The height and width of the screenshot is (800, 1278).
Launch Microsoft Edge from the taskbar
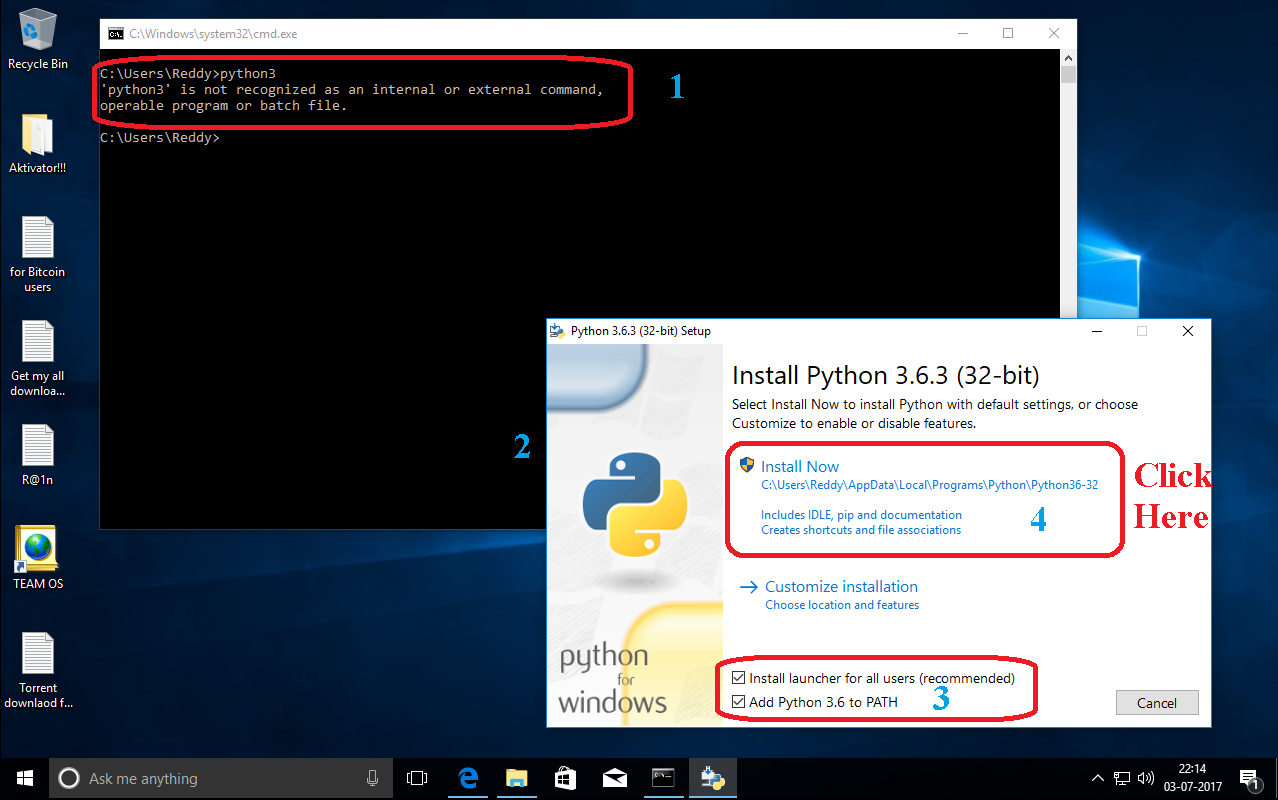pyautogui.click(x=467, y=777)
